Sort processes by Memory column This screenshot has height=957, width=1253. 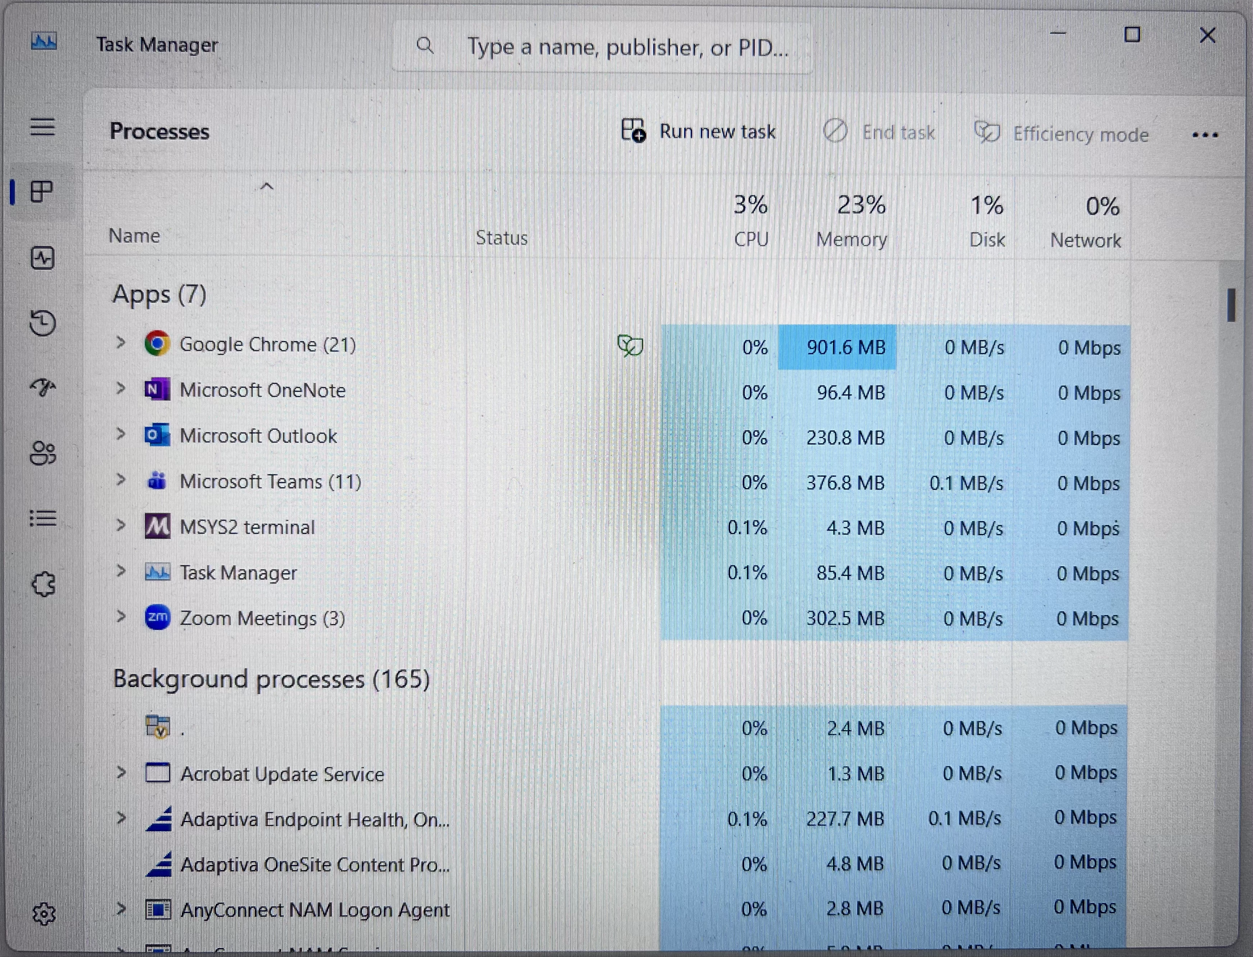[851, 221]
